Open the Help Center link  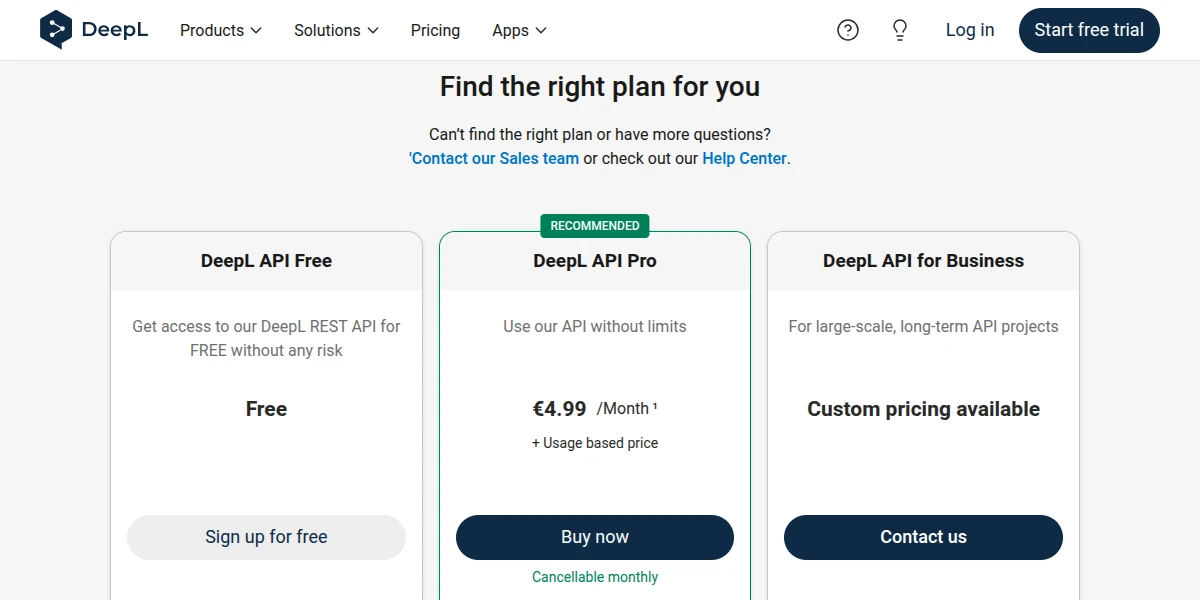tap(744, 158)
